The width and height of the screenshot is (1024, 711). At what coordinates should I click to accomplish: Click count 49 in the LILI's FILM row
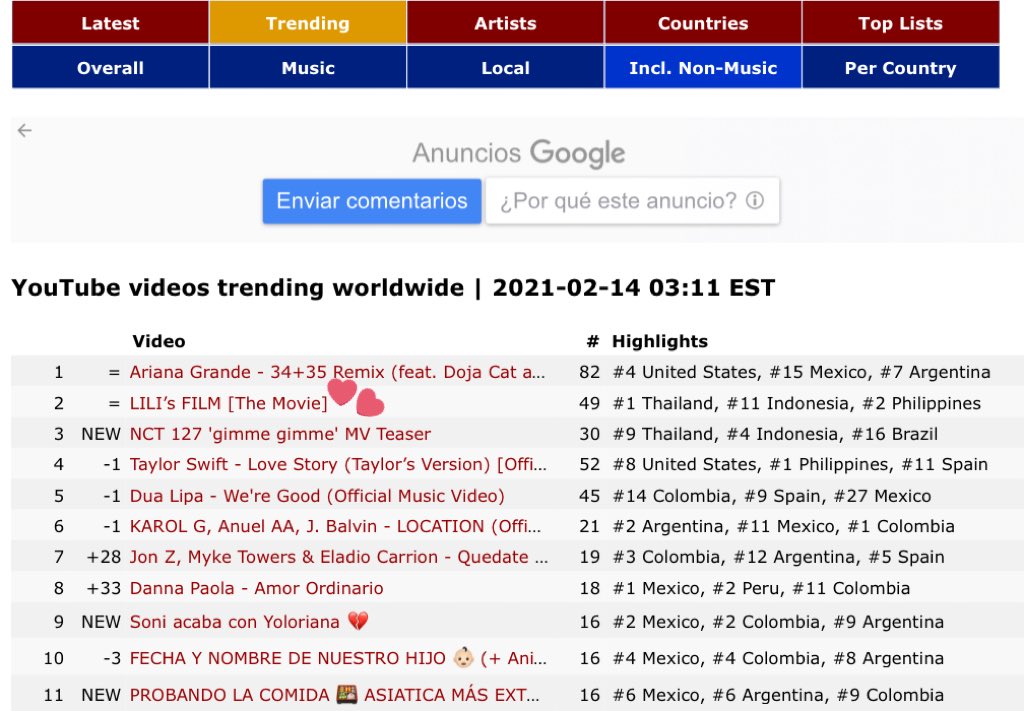589,403
